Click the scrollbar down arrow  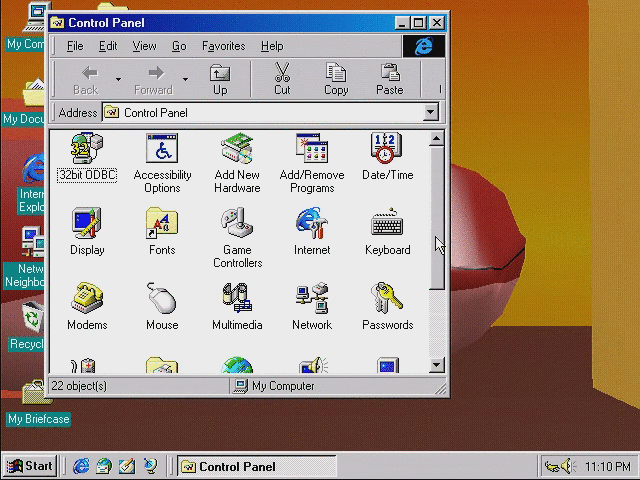pyautogui.click(x=436, y=365)
